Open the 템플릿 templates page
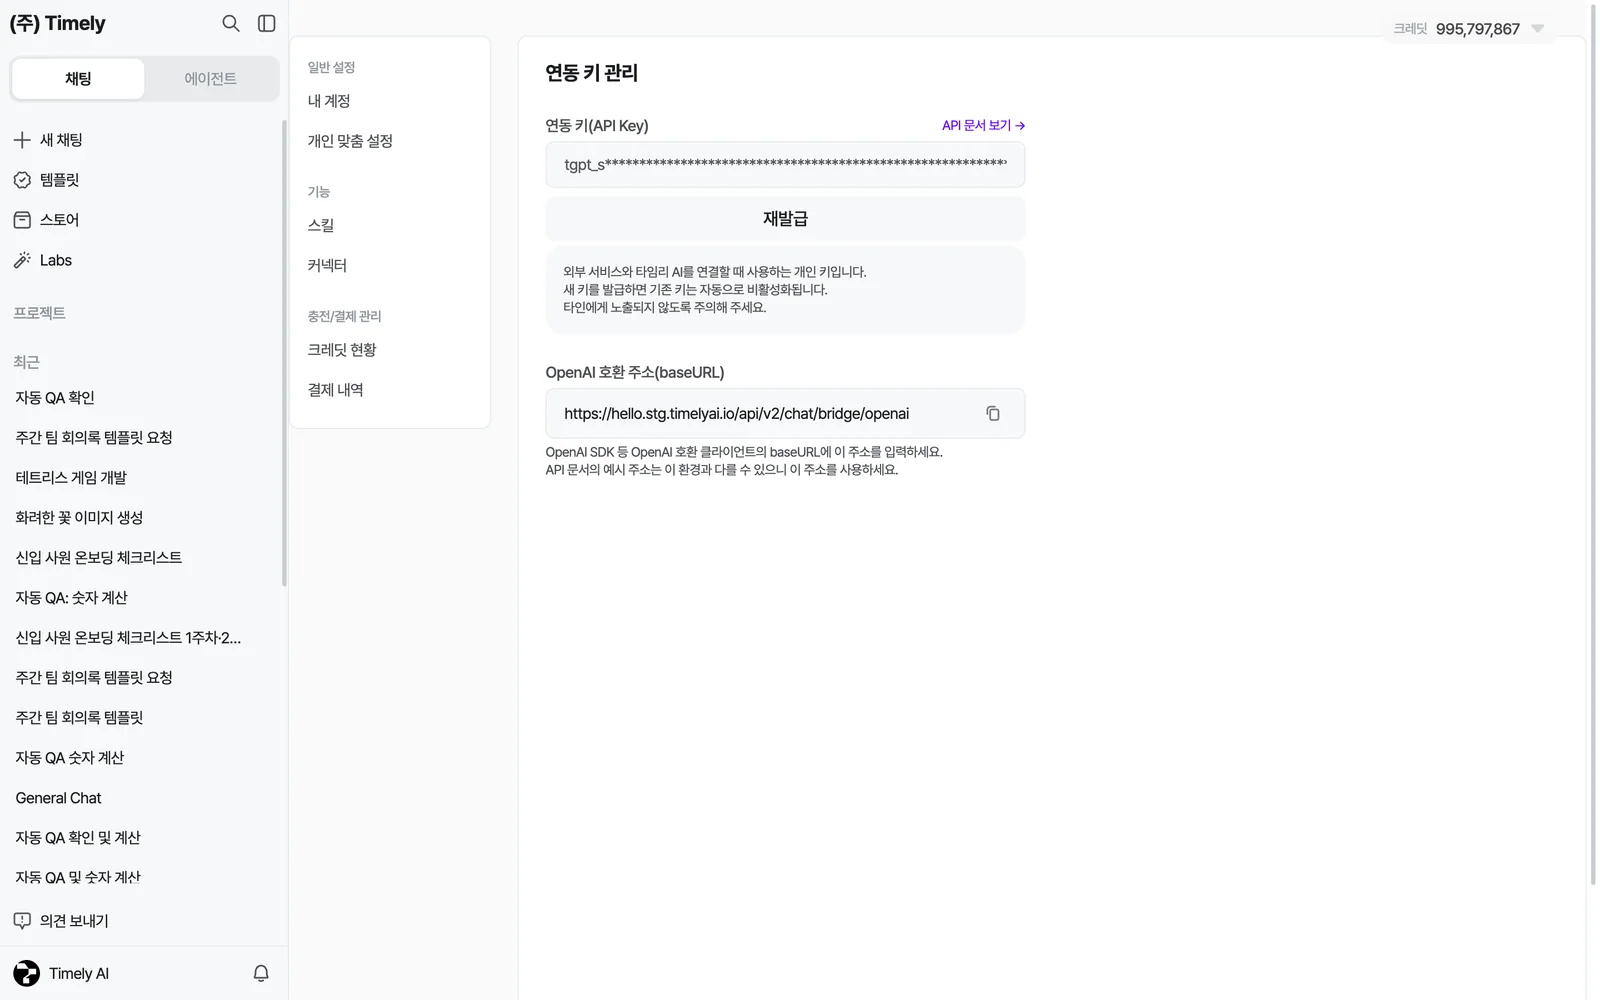The height and width of the screenshot is (1000, 1600). [46, 180]
